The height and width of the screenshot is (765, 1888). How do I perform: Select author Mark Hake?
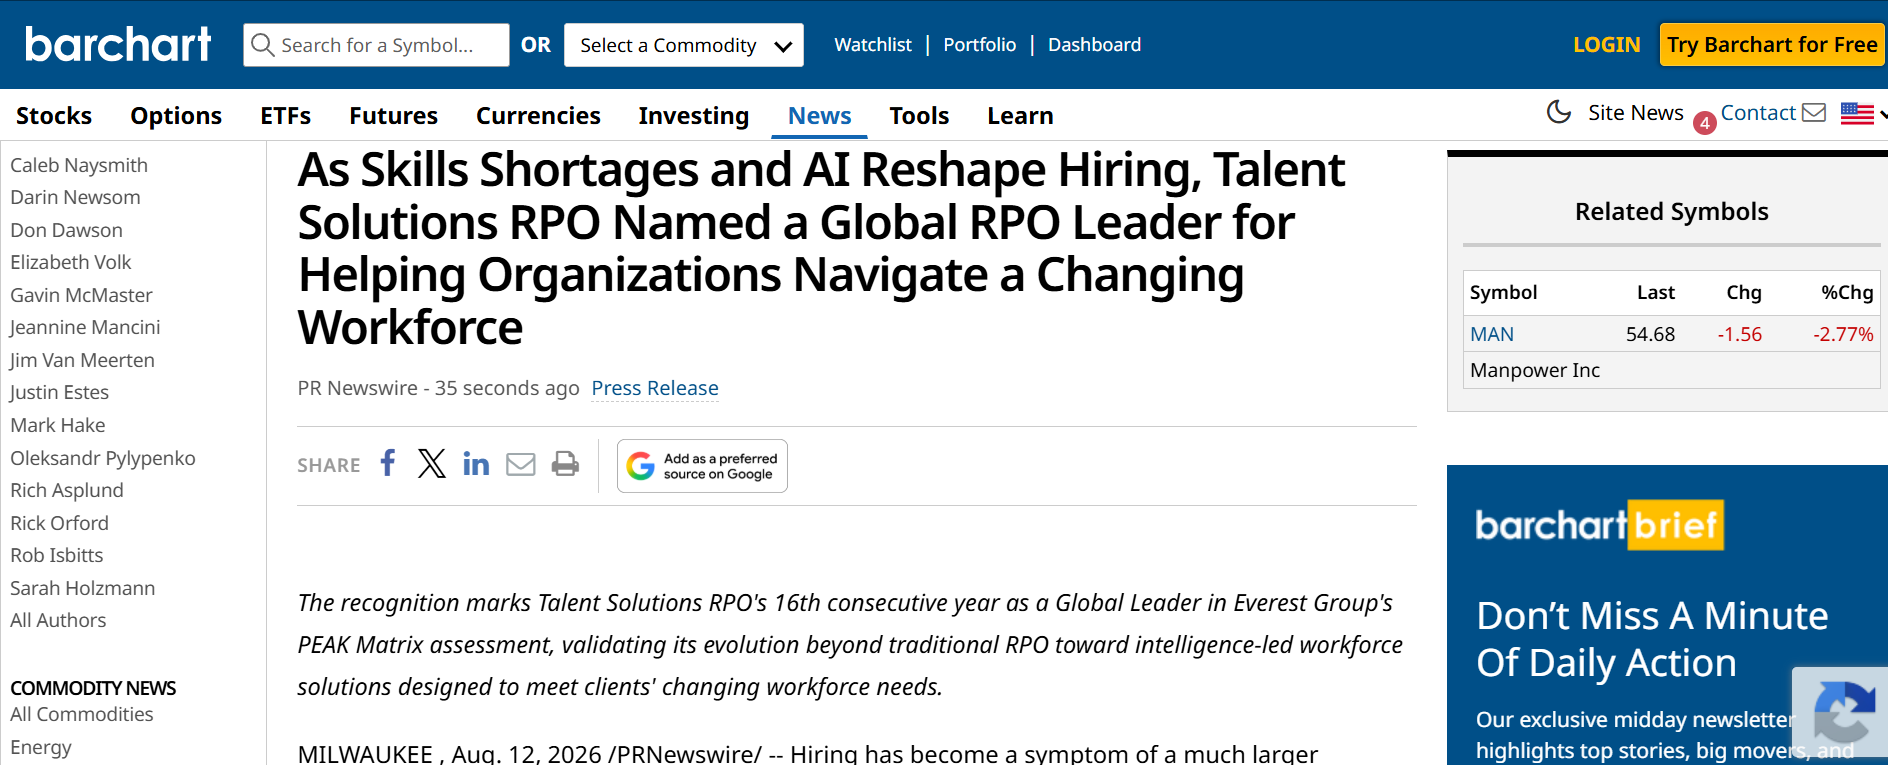(x=58, y=425)
